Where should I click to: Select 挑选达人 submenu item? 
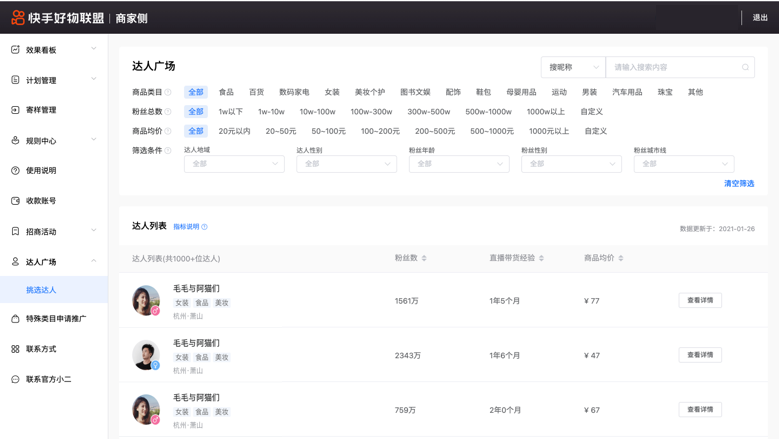coord(41,290)
